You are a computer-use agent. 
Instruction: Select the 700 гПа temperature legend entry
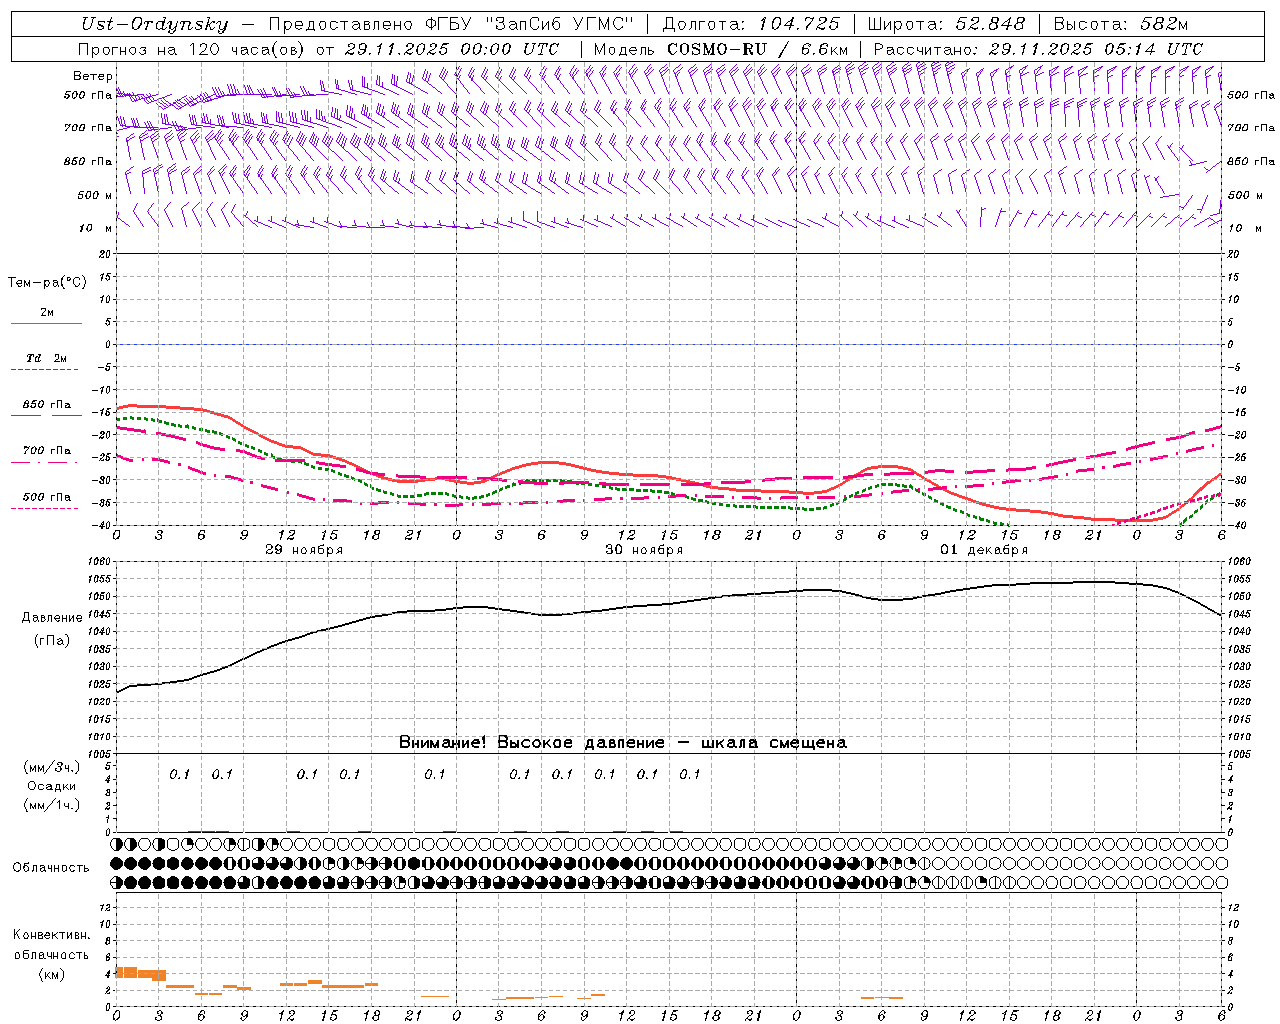click(x=46, y=451)
